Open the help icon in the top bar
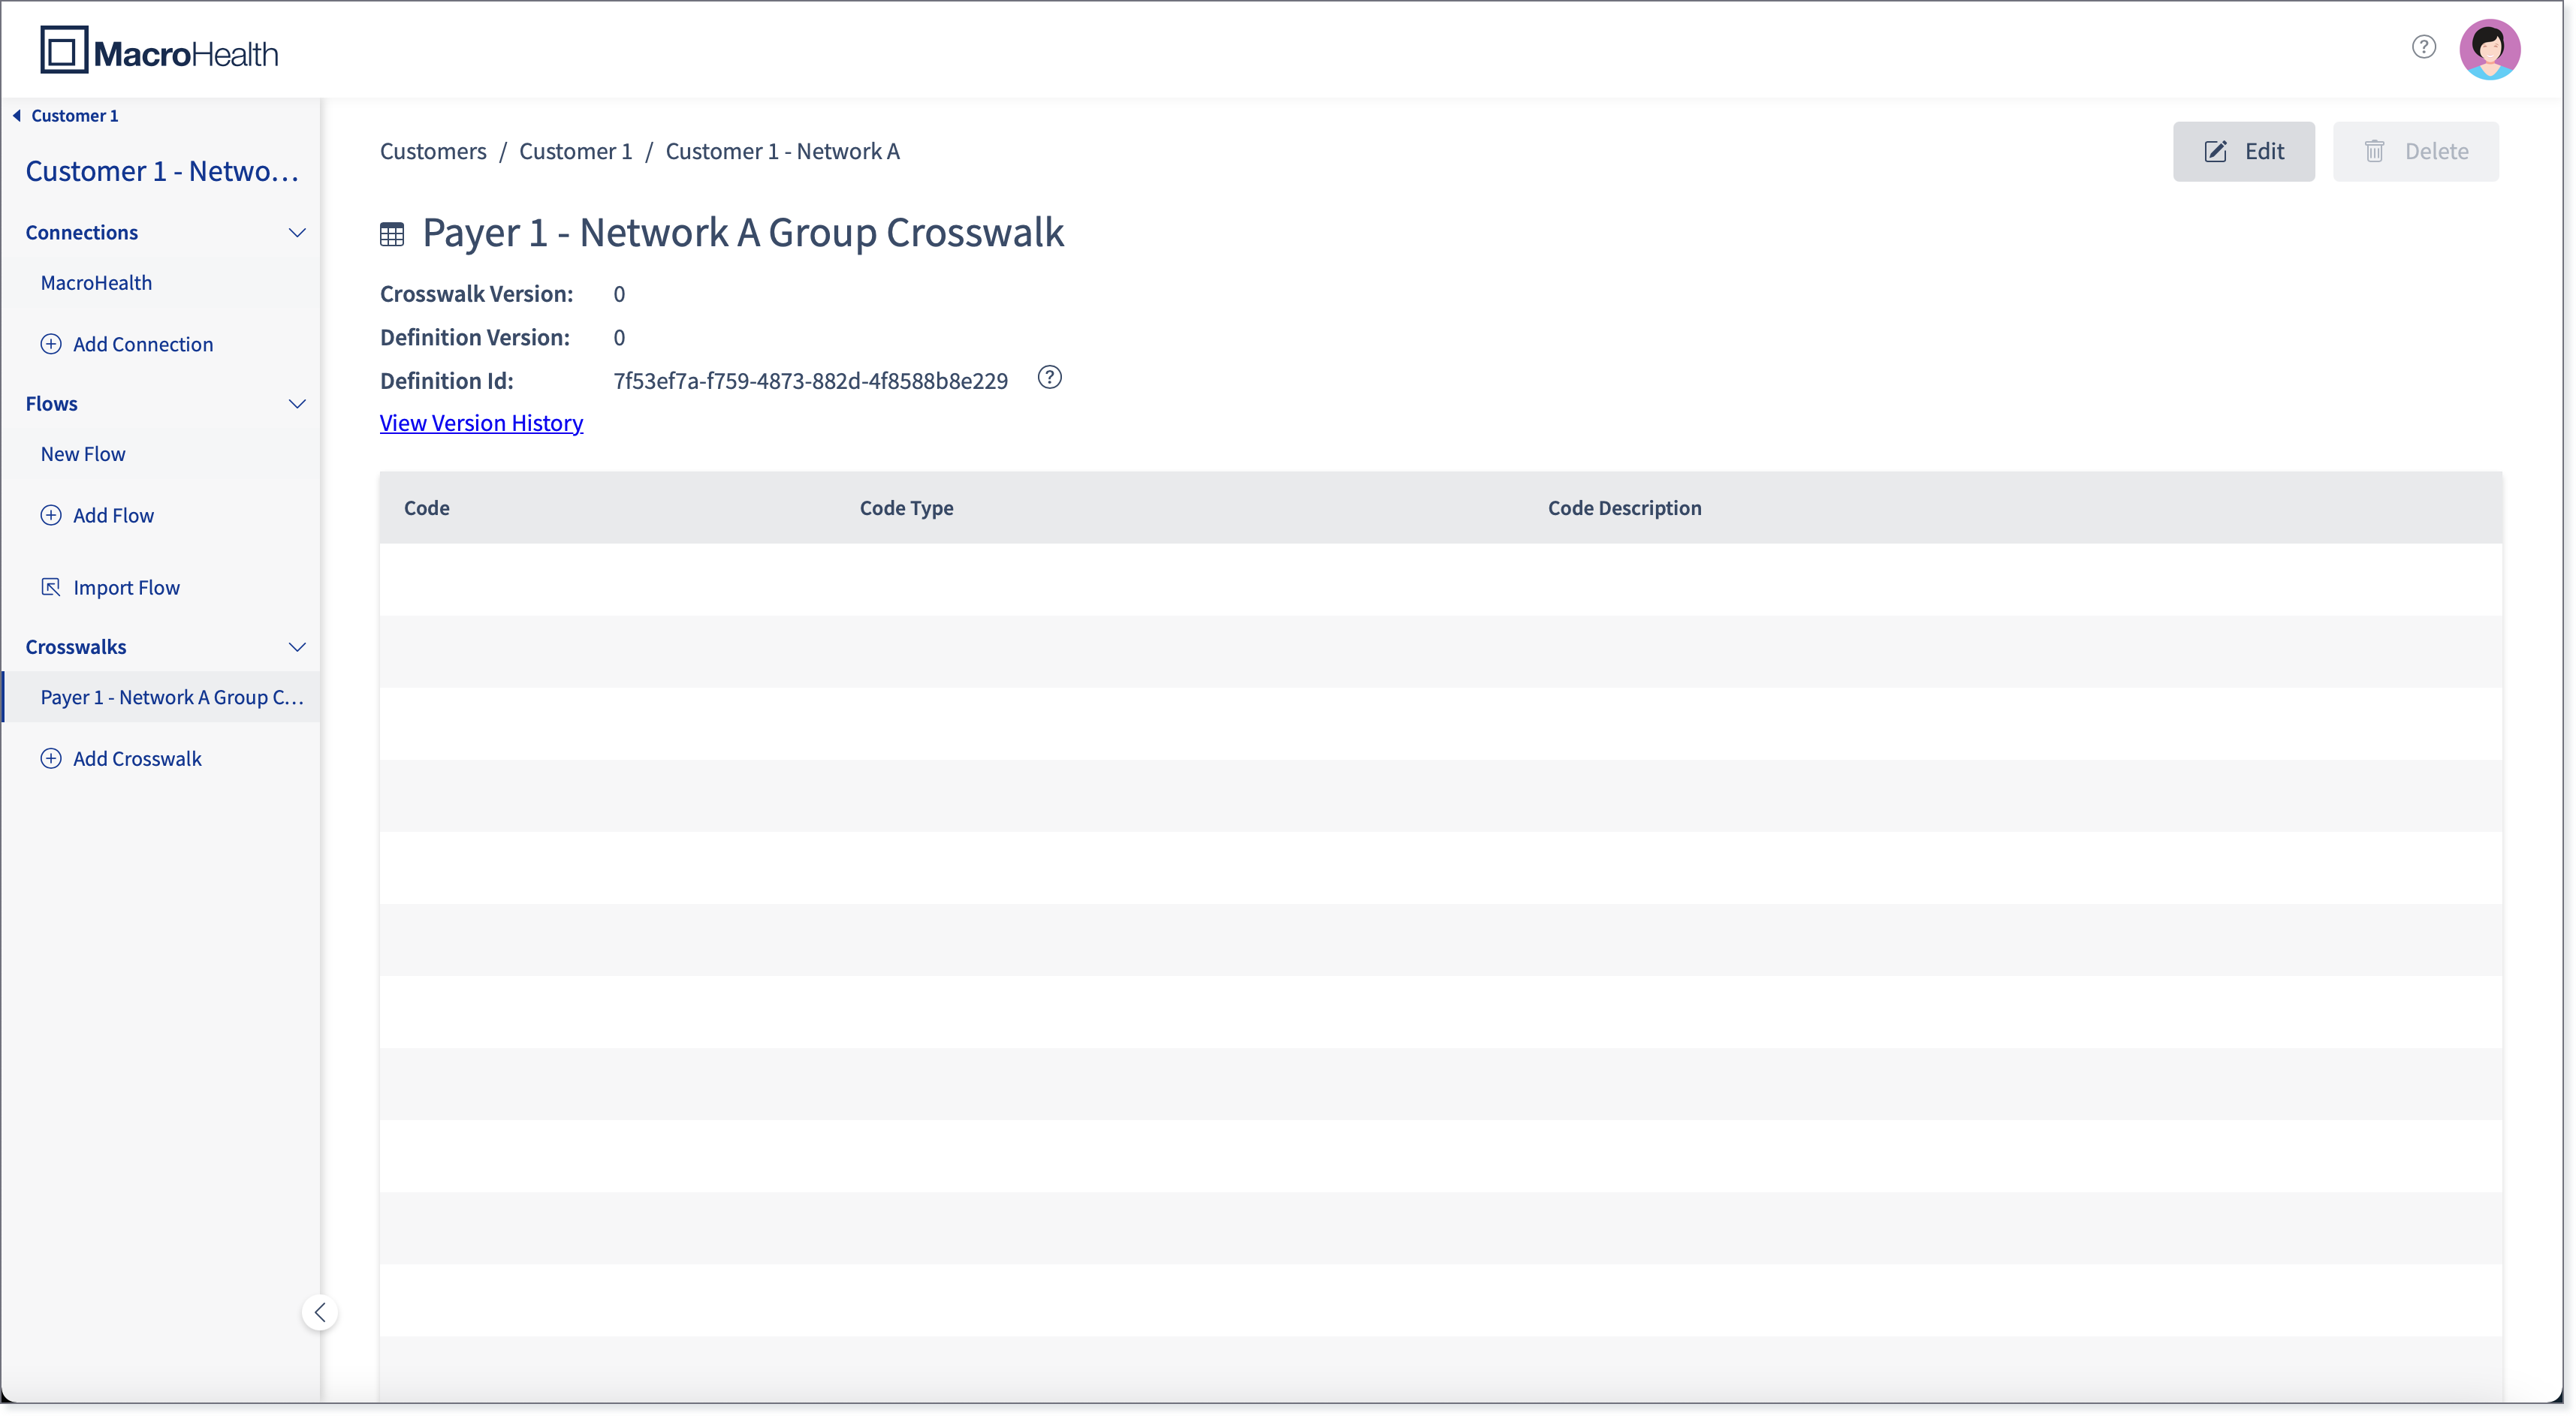 [x=2424, y=47]
